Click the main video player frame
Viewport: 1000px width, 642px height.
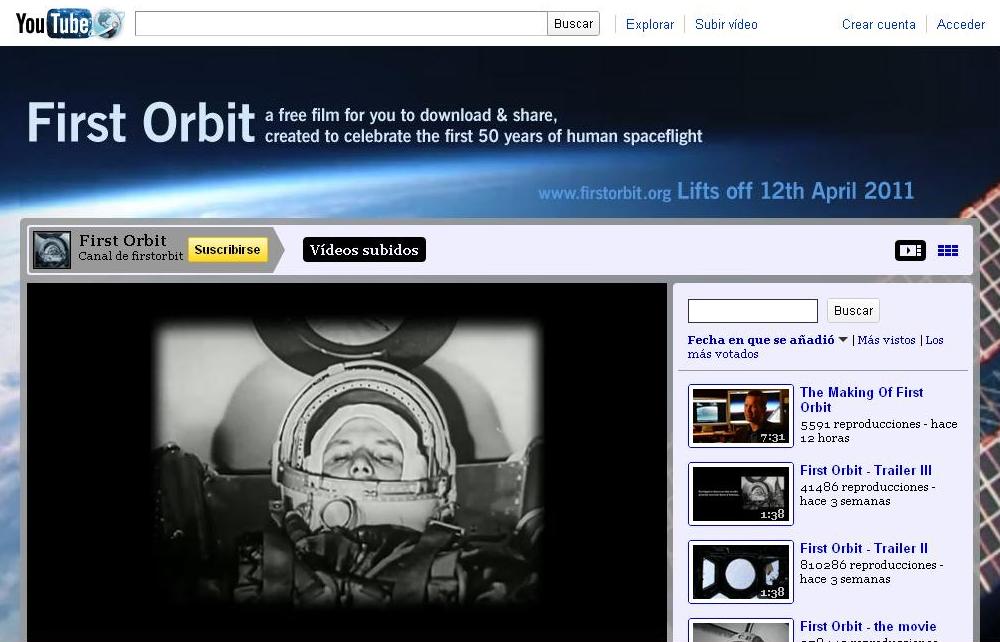(x=347, y=463)
